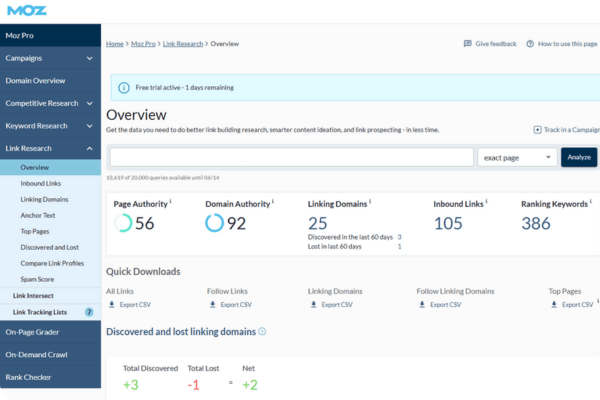The height and width of the screenshot is (400, 600).
Task: Click the Domain Authority progress ring
Action: click(x=214, y=223)
